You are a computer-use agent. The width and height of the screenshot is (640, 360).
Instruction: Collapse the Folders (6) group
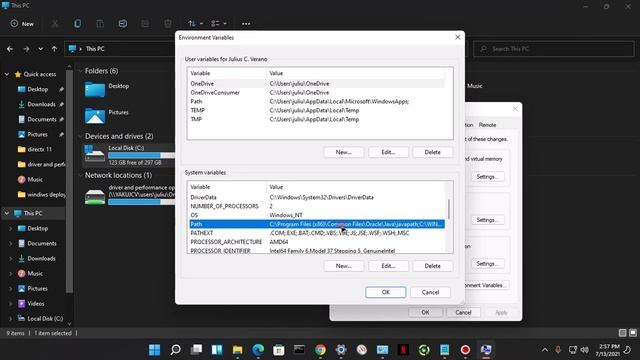[80, 71]
